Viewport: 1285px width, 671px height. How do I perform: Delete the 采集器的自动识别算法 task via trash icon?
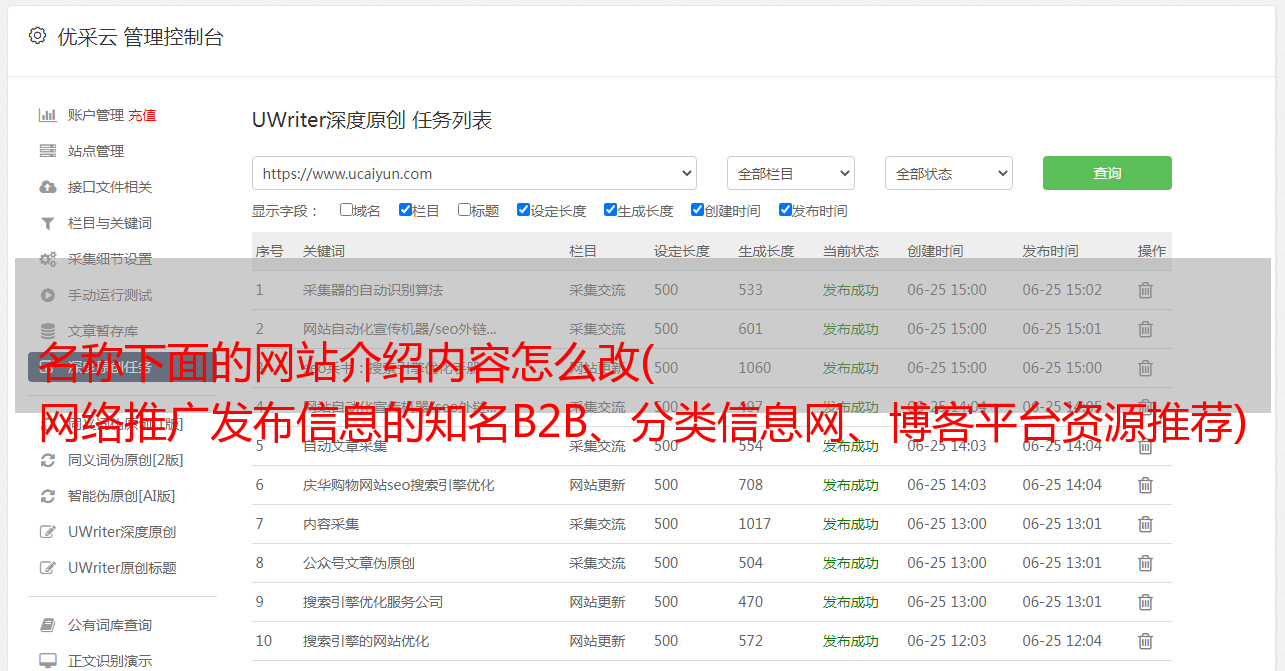point(1145,290)
